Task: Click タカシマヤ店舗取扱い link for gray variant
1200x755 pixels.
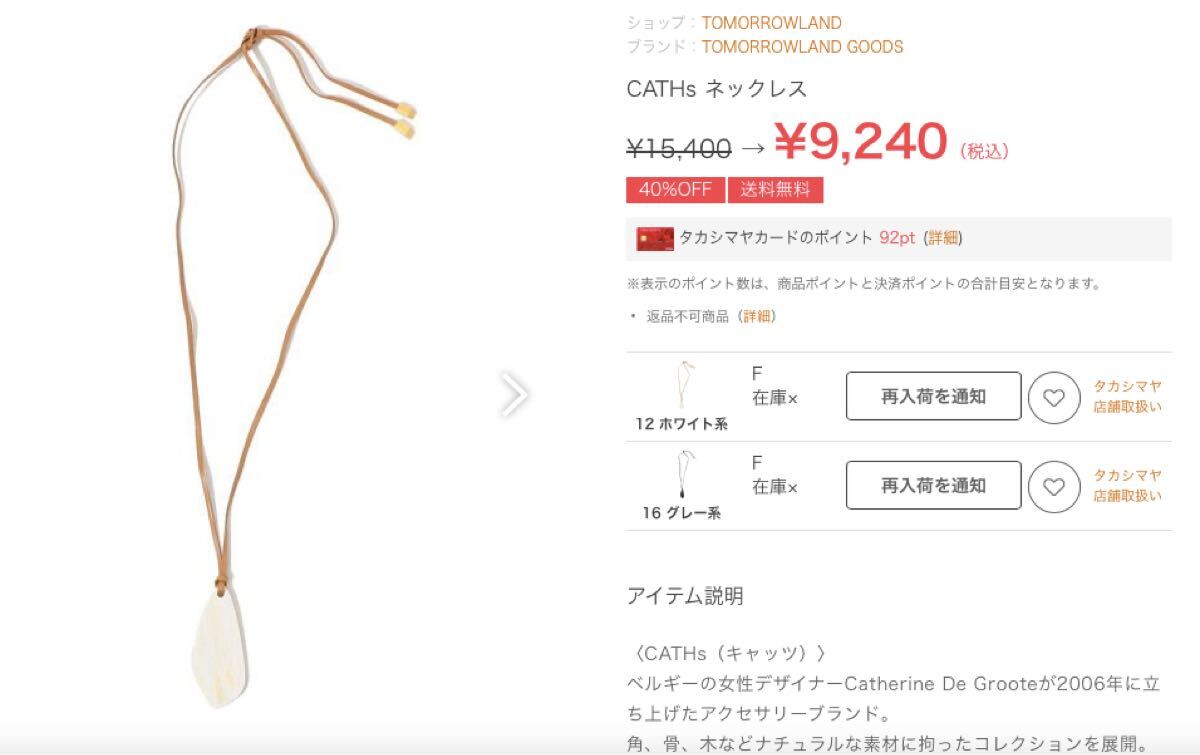Action: [1128, 485]
